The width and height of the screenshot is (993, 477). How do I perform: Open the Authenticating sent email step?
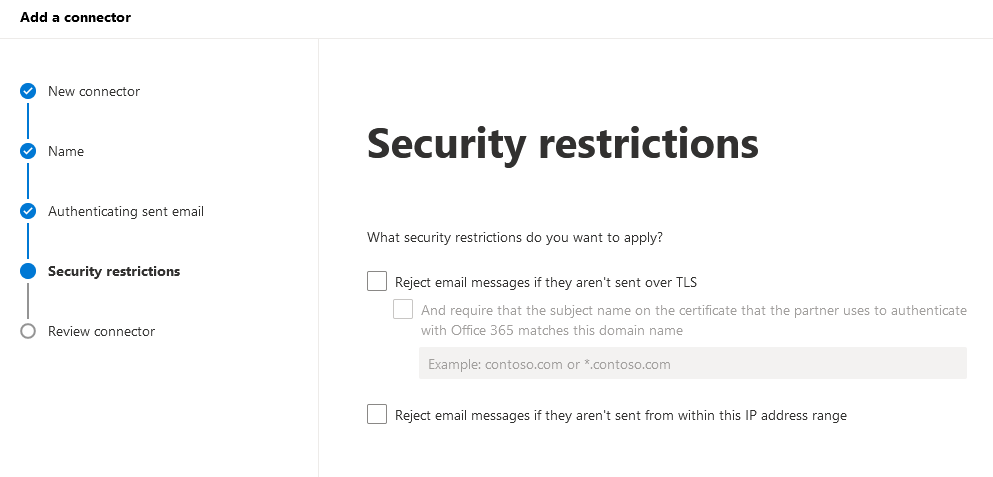pyautogui.click(x=126, y=211)
